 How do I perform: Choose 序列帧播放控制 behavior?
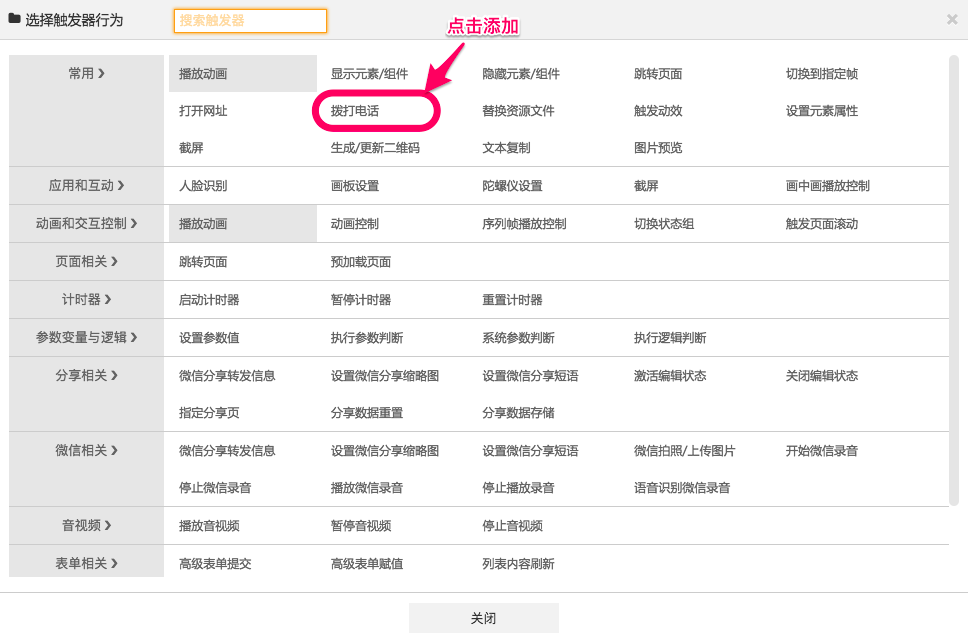click(524, 224)
